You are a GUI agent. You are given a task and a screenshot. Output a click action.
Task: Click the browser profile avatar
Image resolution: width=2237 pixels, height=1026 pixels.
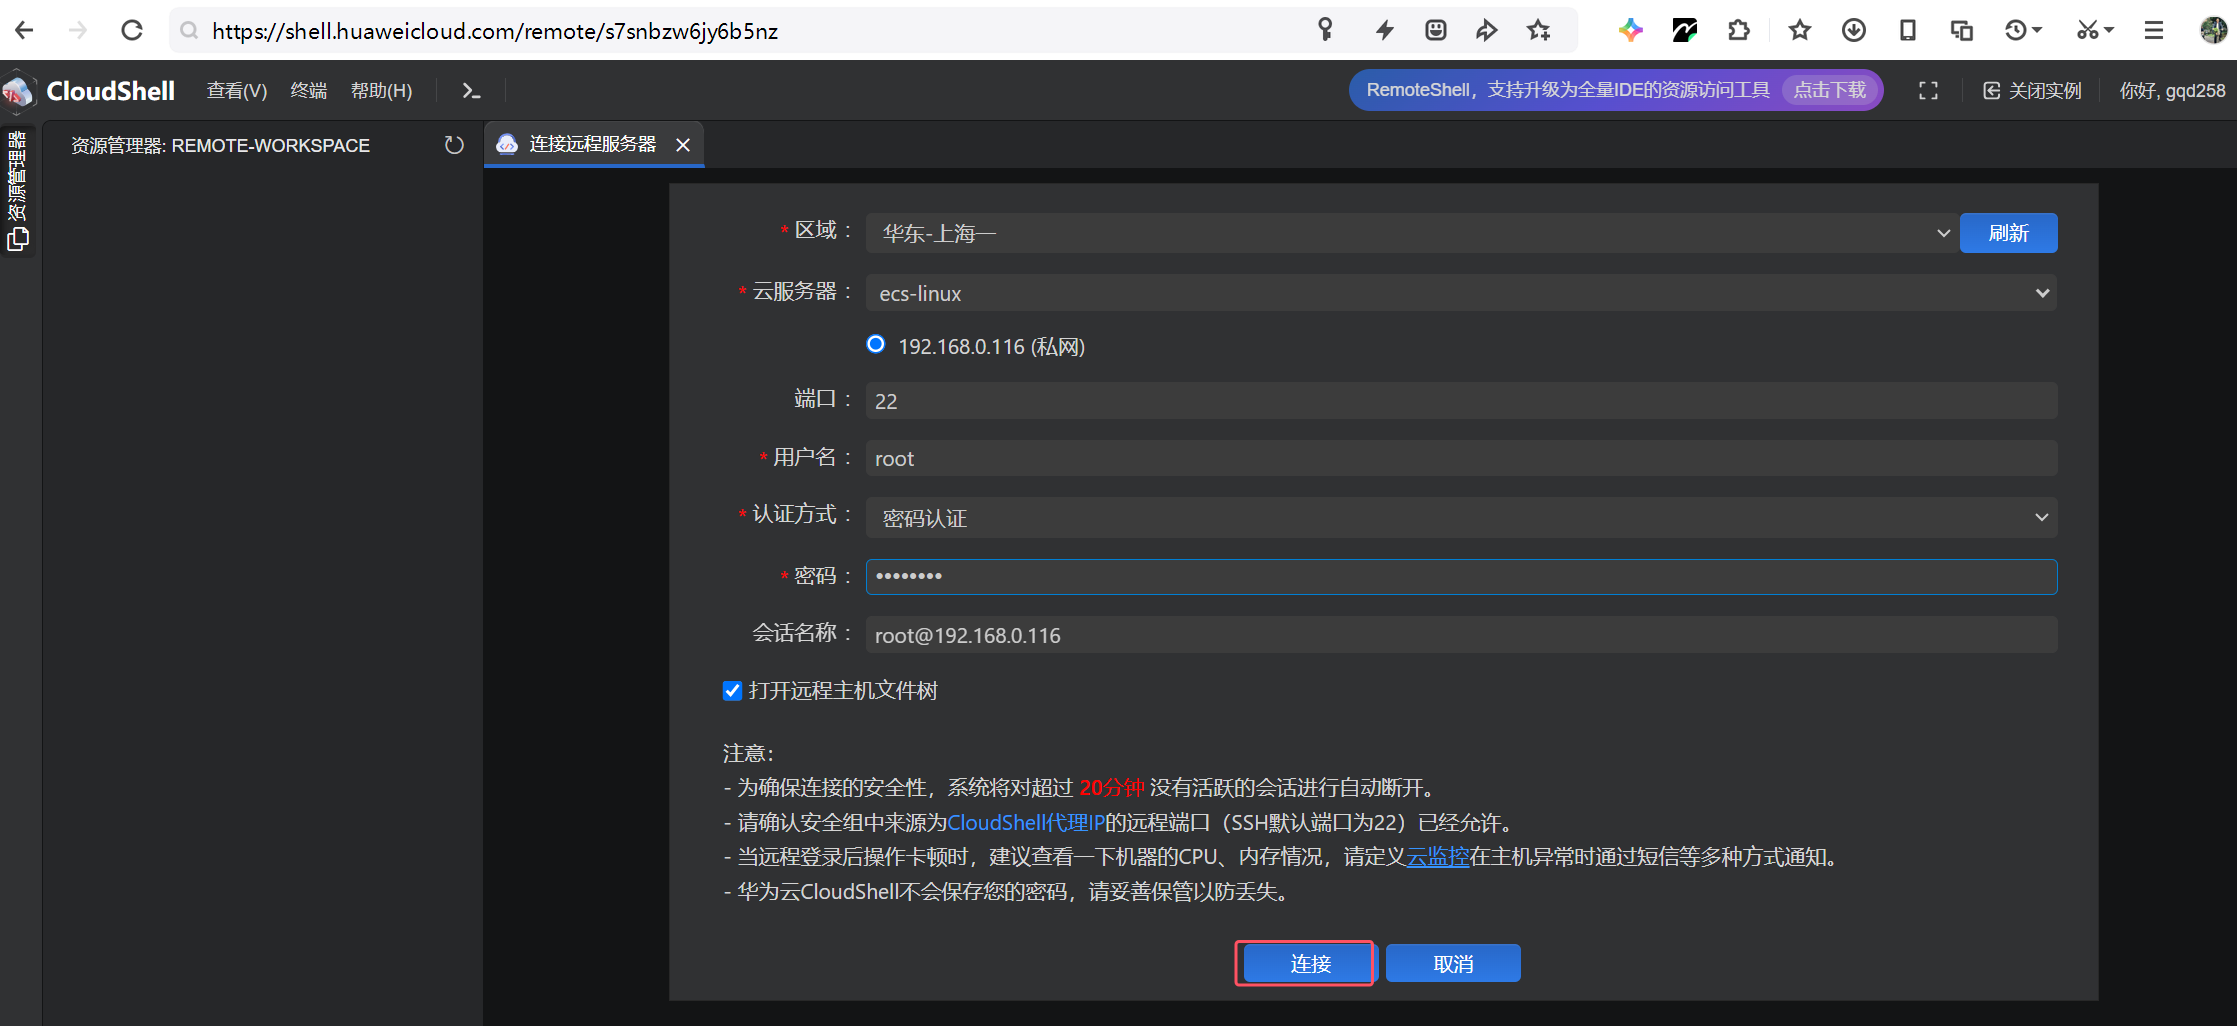(2214, 30)
